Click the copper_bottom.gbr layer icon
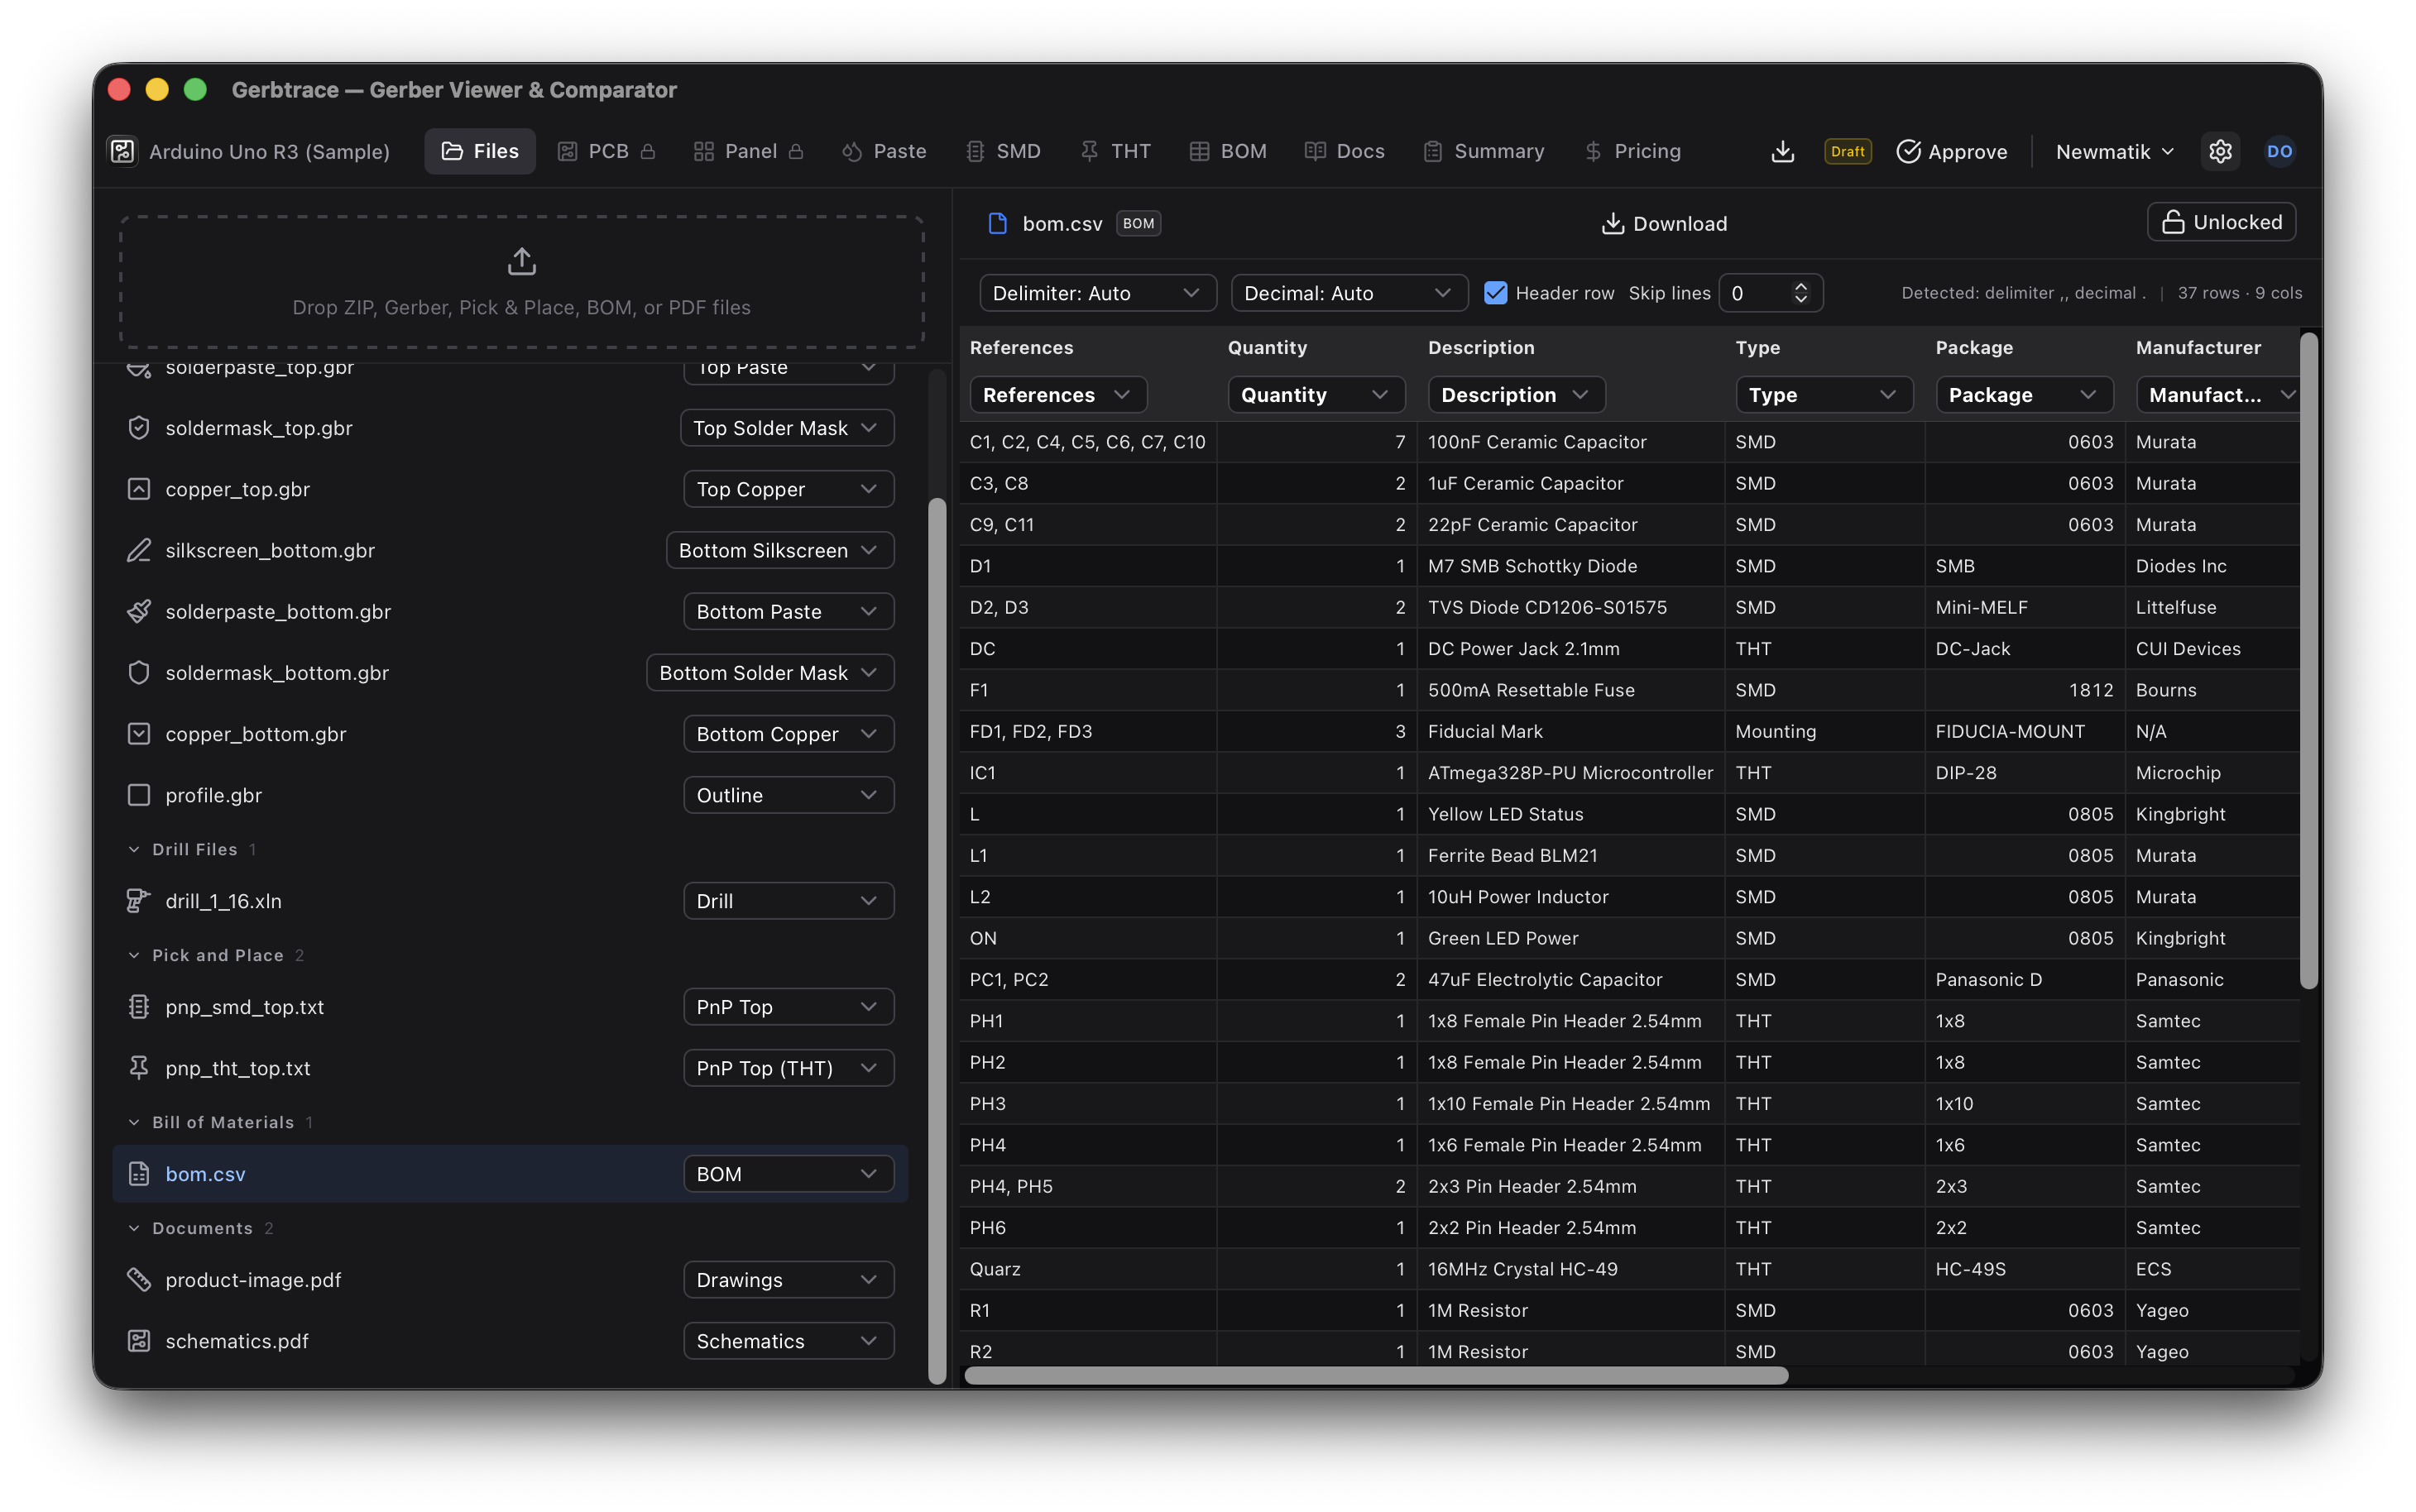Screen dimensions: 2416x1512 coord(139,734)
